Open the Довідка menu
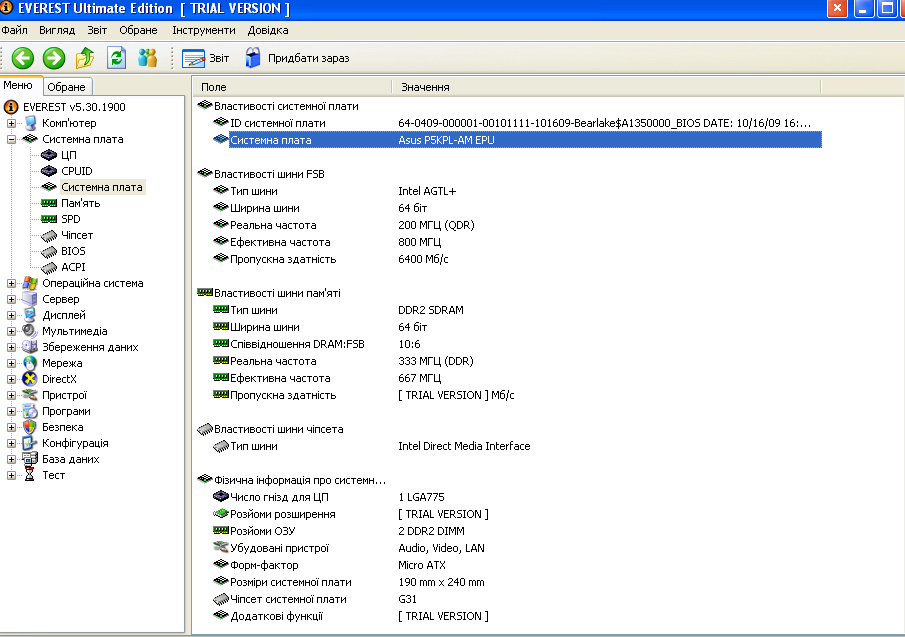This screenshot has width=905, height=637. pos(268,30)
